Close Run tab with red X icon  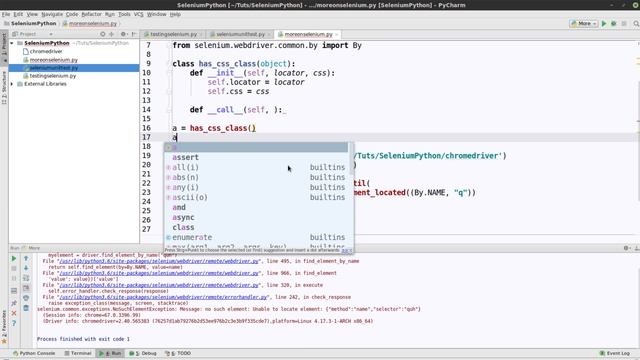(x=13, y=313)
